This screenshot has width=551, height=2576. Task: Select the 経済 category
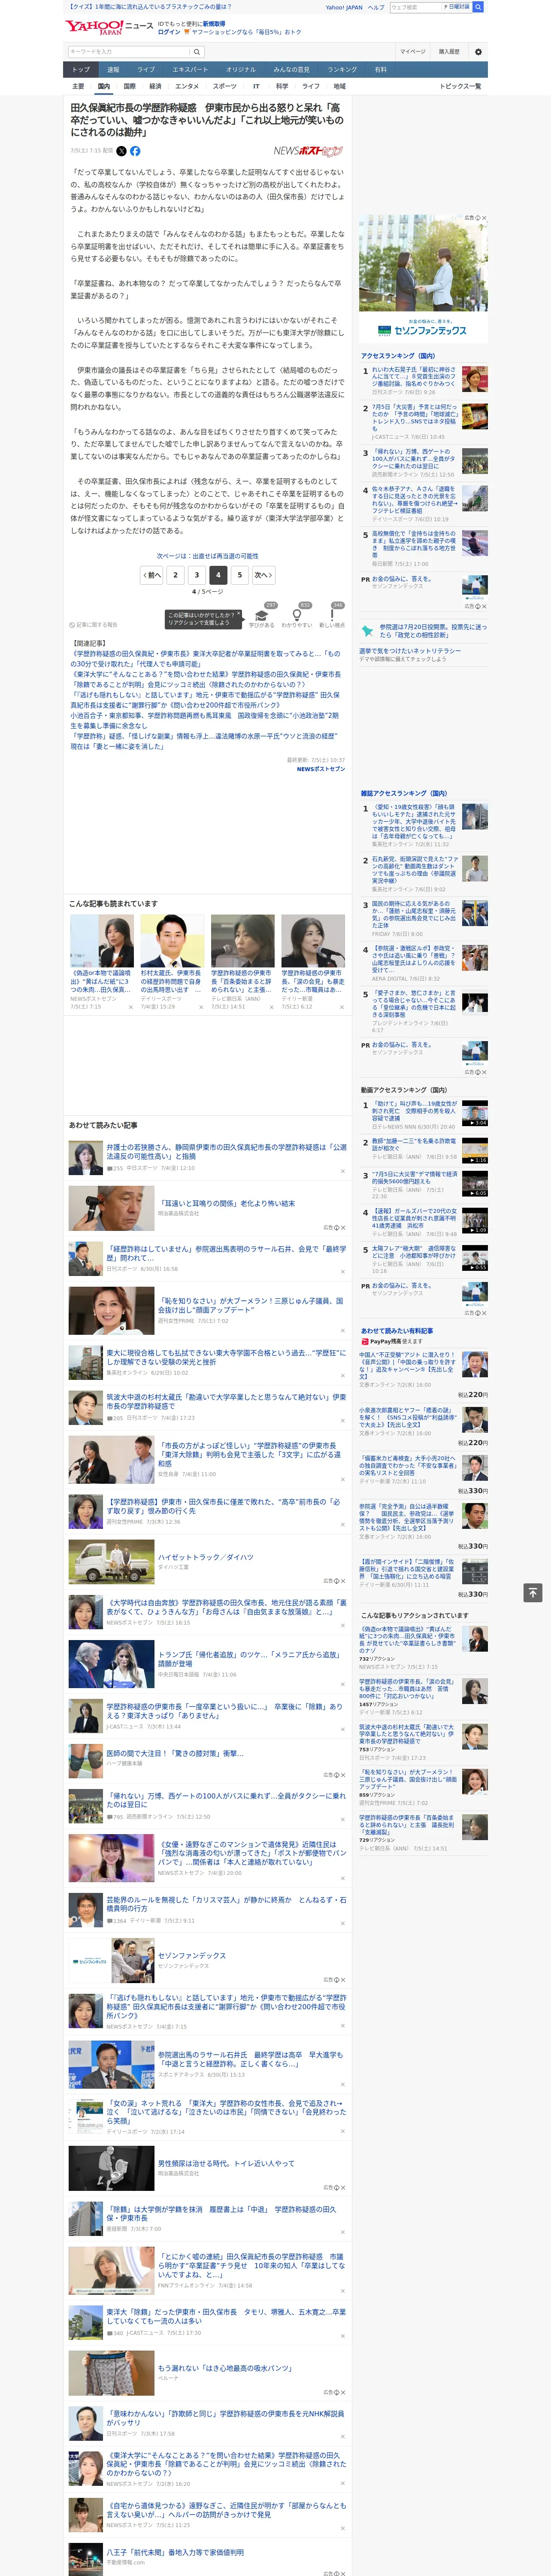[155, 87]
